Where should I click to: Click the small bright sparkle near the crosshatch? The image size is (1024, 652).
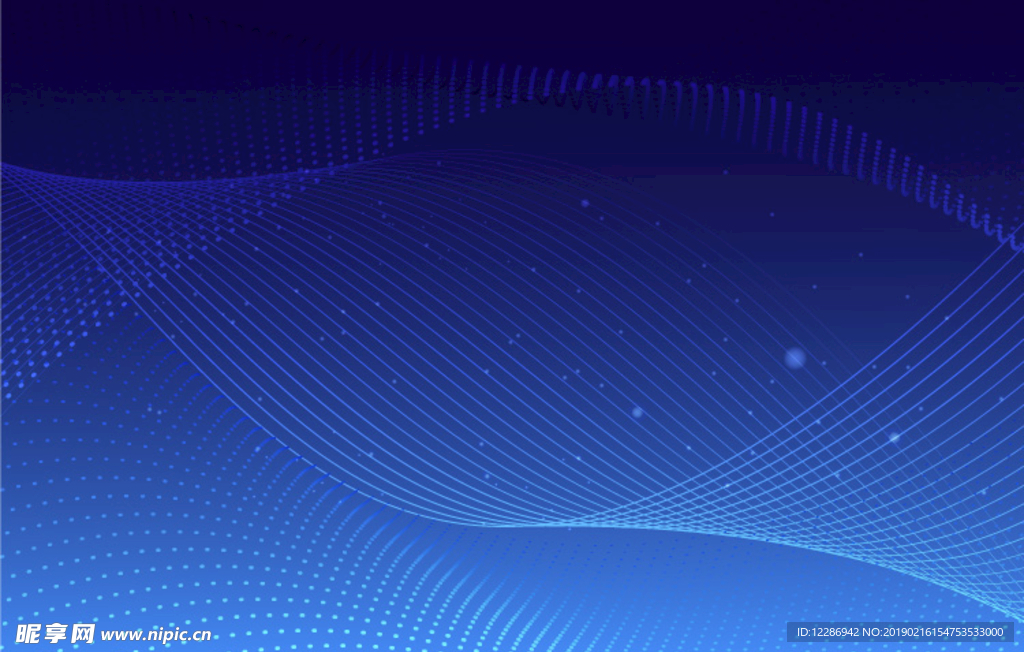pyautogui.click(x=893, y=437)
